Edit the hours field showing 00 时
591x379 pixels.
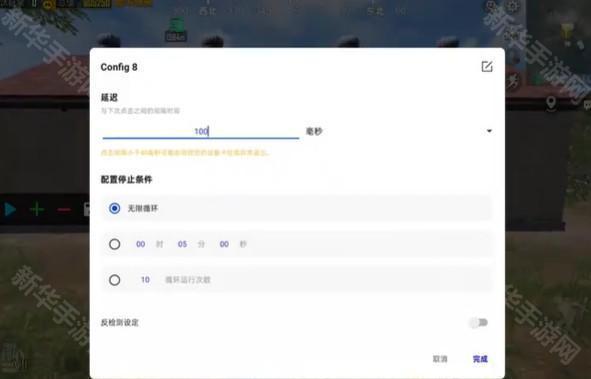141,244
